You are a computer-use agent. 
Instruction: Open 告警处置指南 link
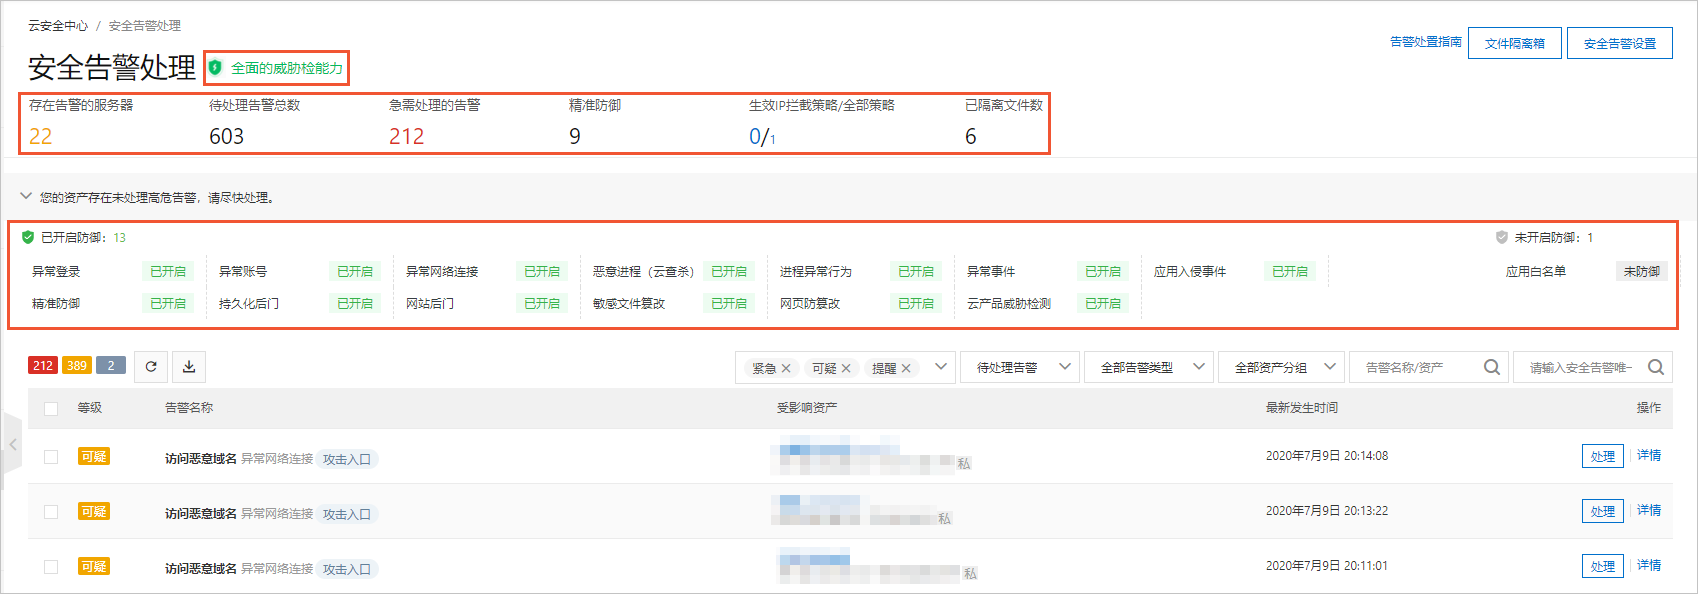[x=1426, y=42]
